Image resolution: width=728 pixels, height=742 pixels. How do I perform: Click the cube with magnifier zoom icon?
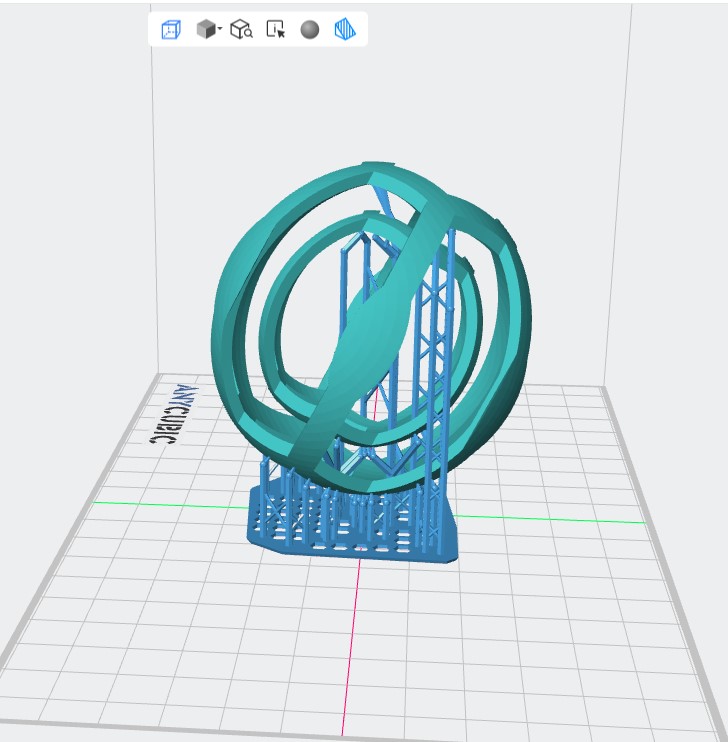coord(241,29)
